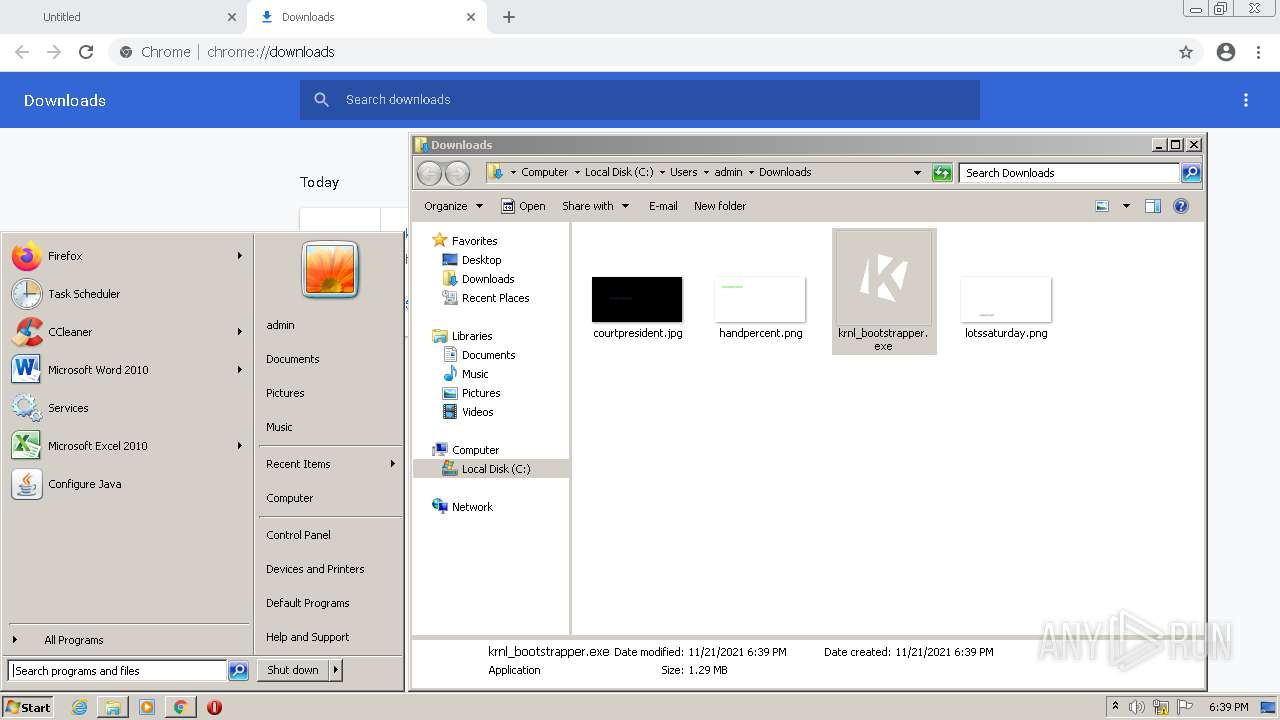This screenshot has width=1280, height=720.
Task: Click Search programs and files box
Action: 118,671
